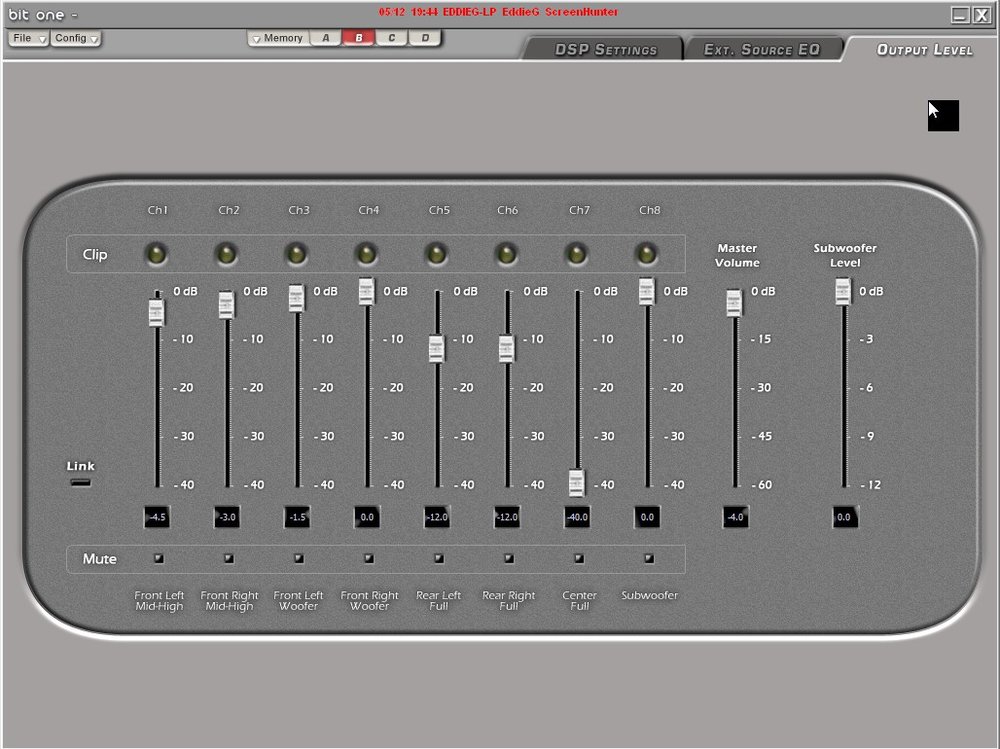The image size is (1000, 749).
Task: Click the Ch7 level value field
Action: [x=577, y=517]
